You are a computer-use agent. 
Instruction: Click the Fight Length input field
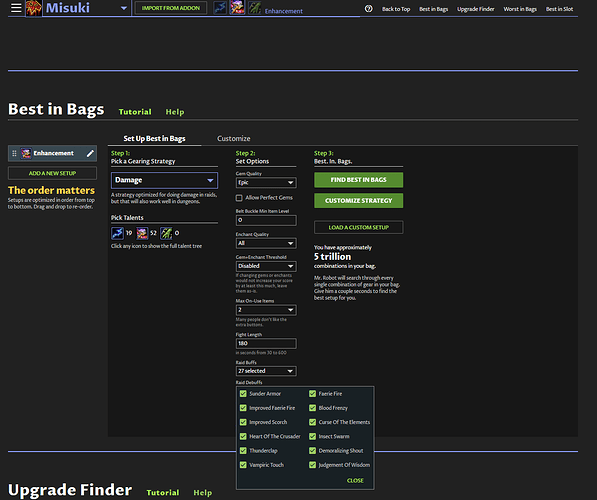[x=266, y=343]
